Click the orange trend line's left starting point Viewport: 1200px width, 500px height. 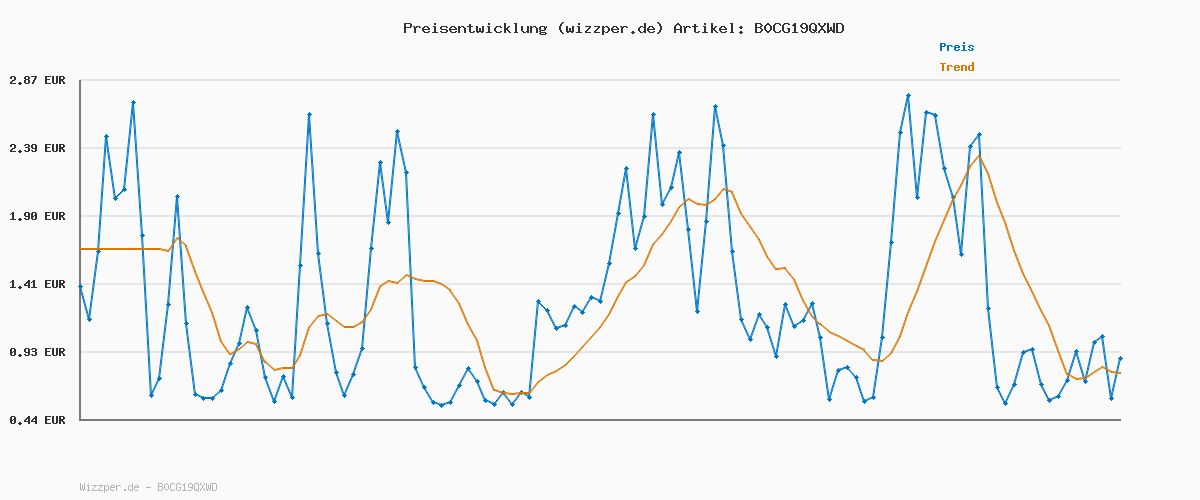point(82,248)
